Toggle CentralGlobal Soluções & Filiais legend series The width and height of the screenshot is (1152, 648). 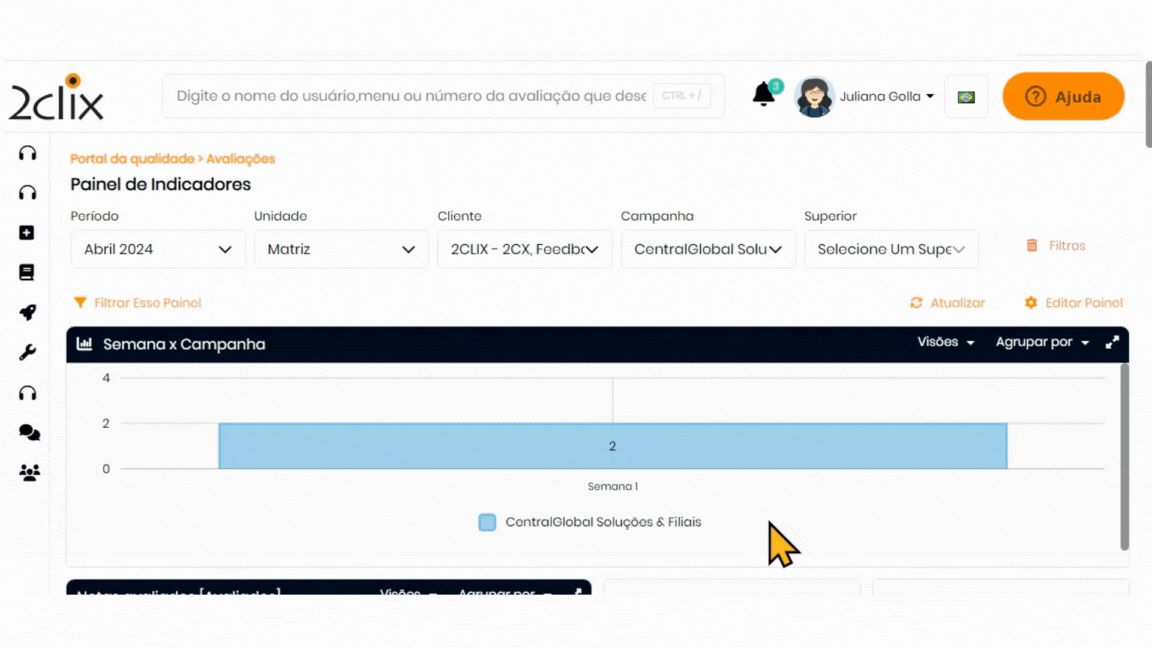[x=590, y=522]
